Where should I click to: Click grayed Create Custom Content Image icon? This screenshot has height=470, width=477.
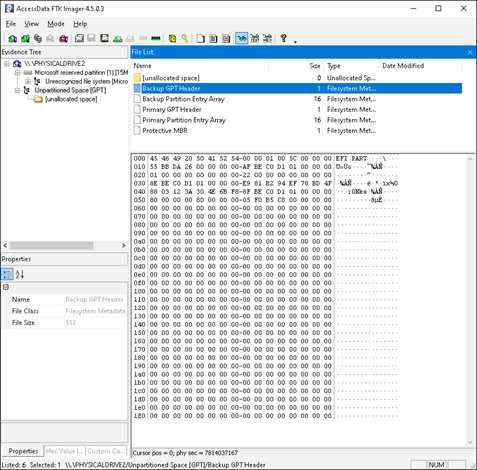tap(130, 39)
